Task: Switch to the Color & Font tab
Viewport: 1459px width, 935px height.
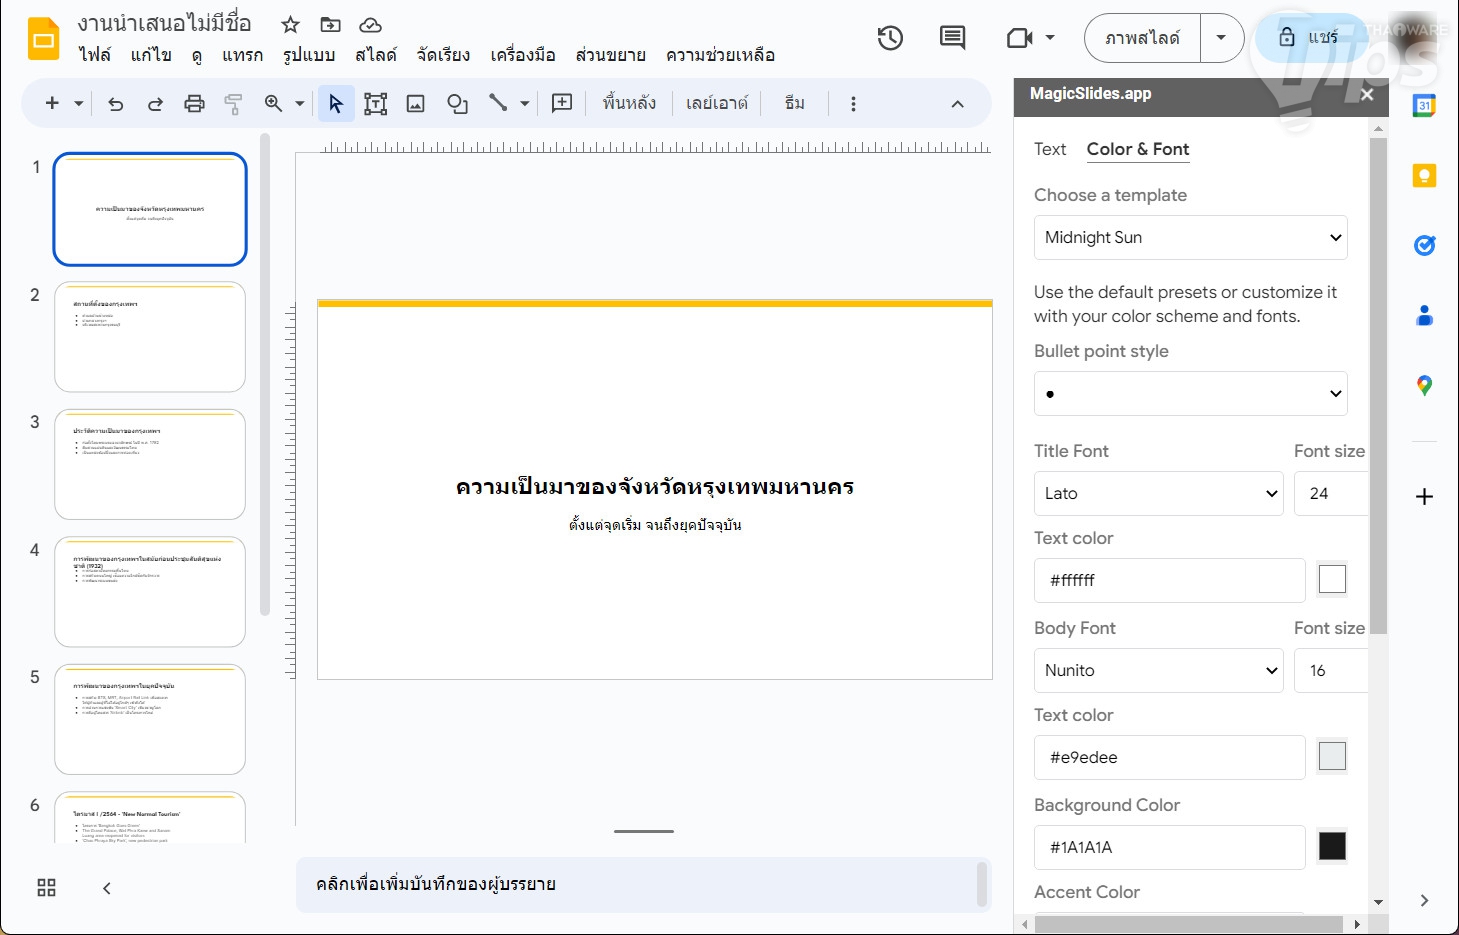Action: point(1138,149)
